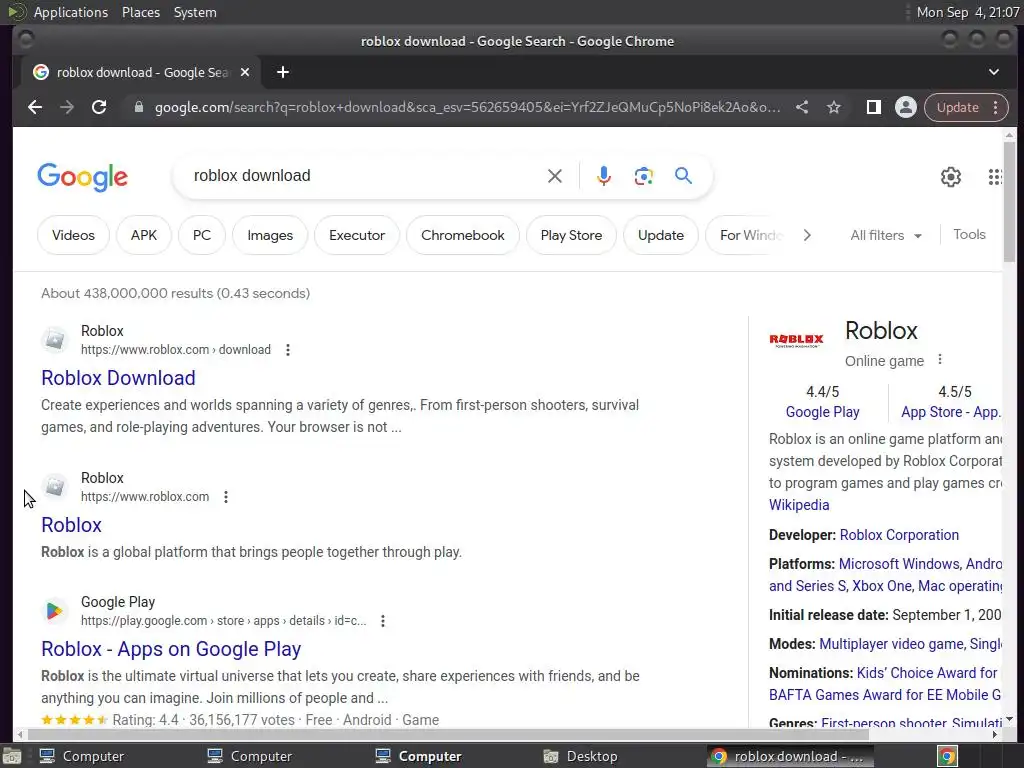Show the desktop via taskbar corner icon
The width and height of the screenshot is (1024, 768).
coord(10,756)
